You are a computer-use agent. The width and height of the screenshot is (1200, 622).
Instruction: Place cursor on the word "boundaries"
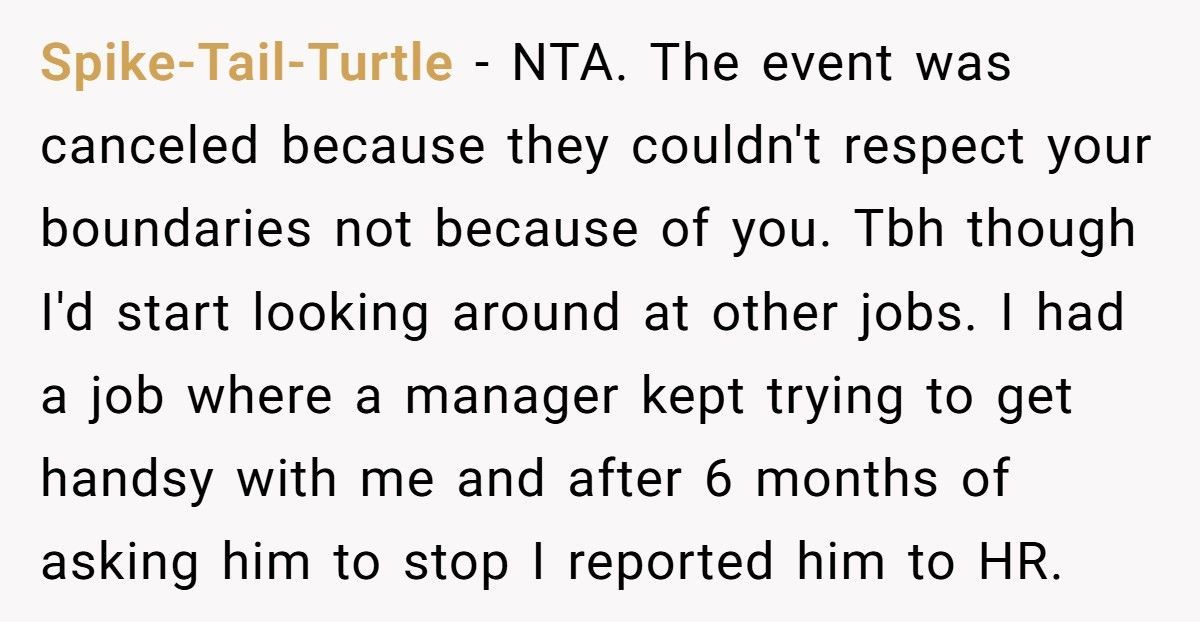point(176,230)
